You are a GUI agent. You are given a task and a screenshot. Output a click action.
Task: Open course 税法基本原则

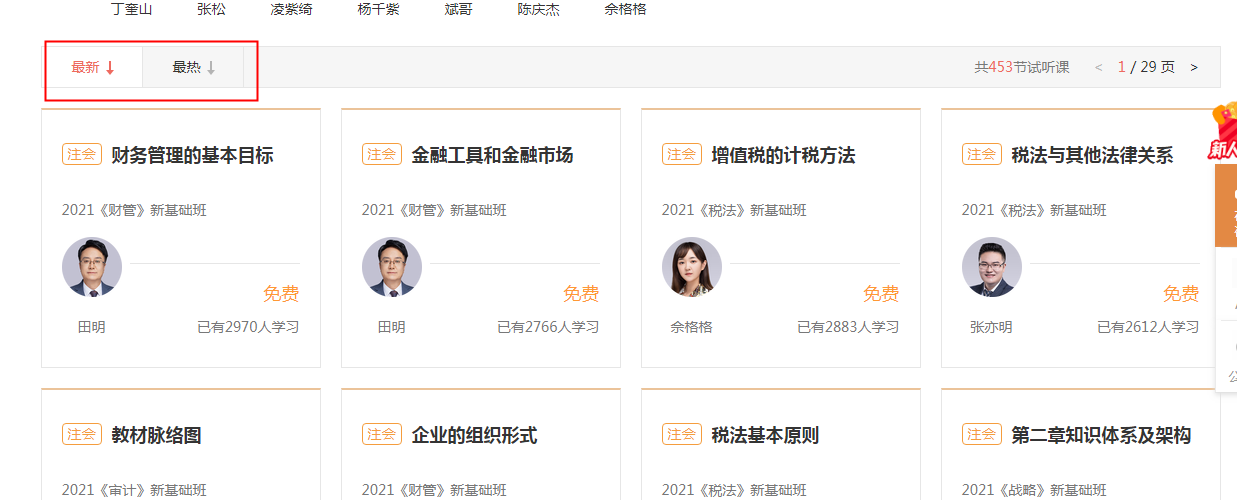click(x=765, y=435)
